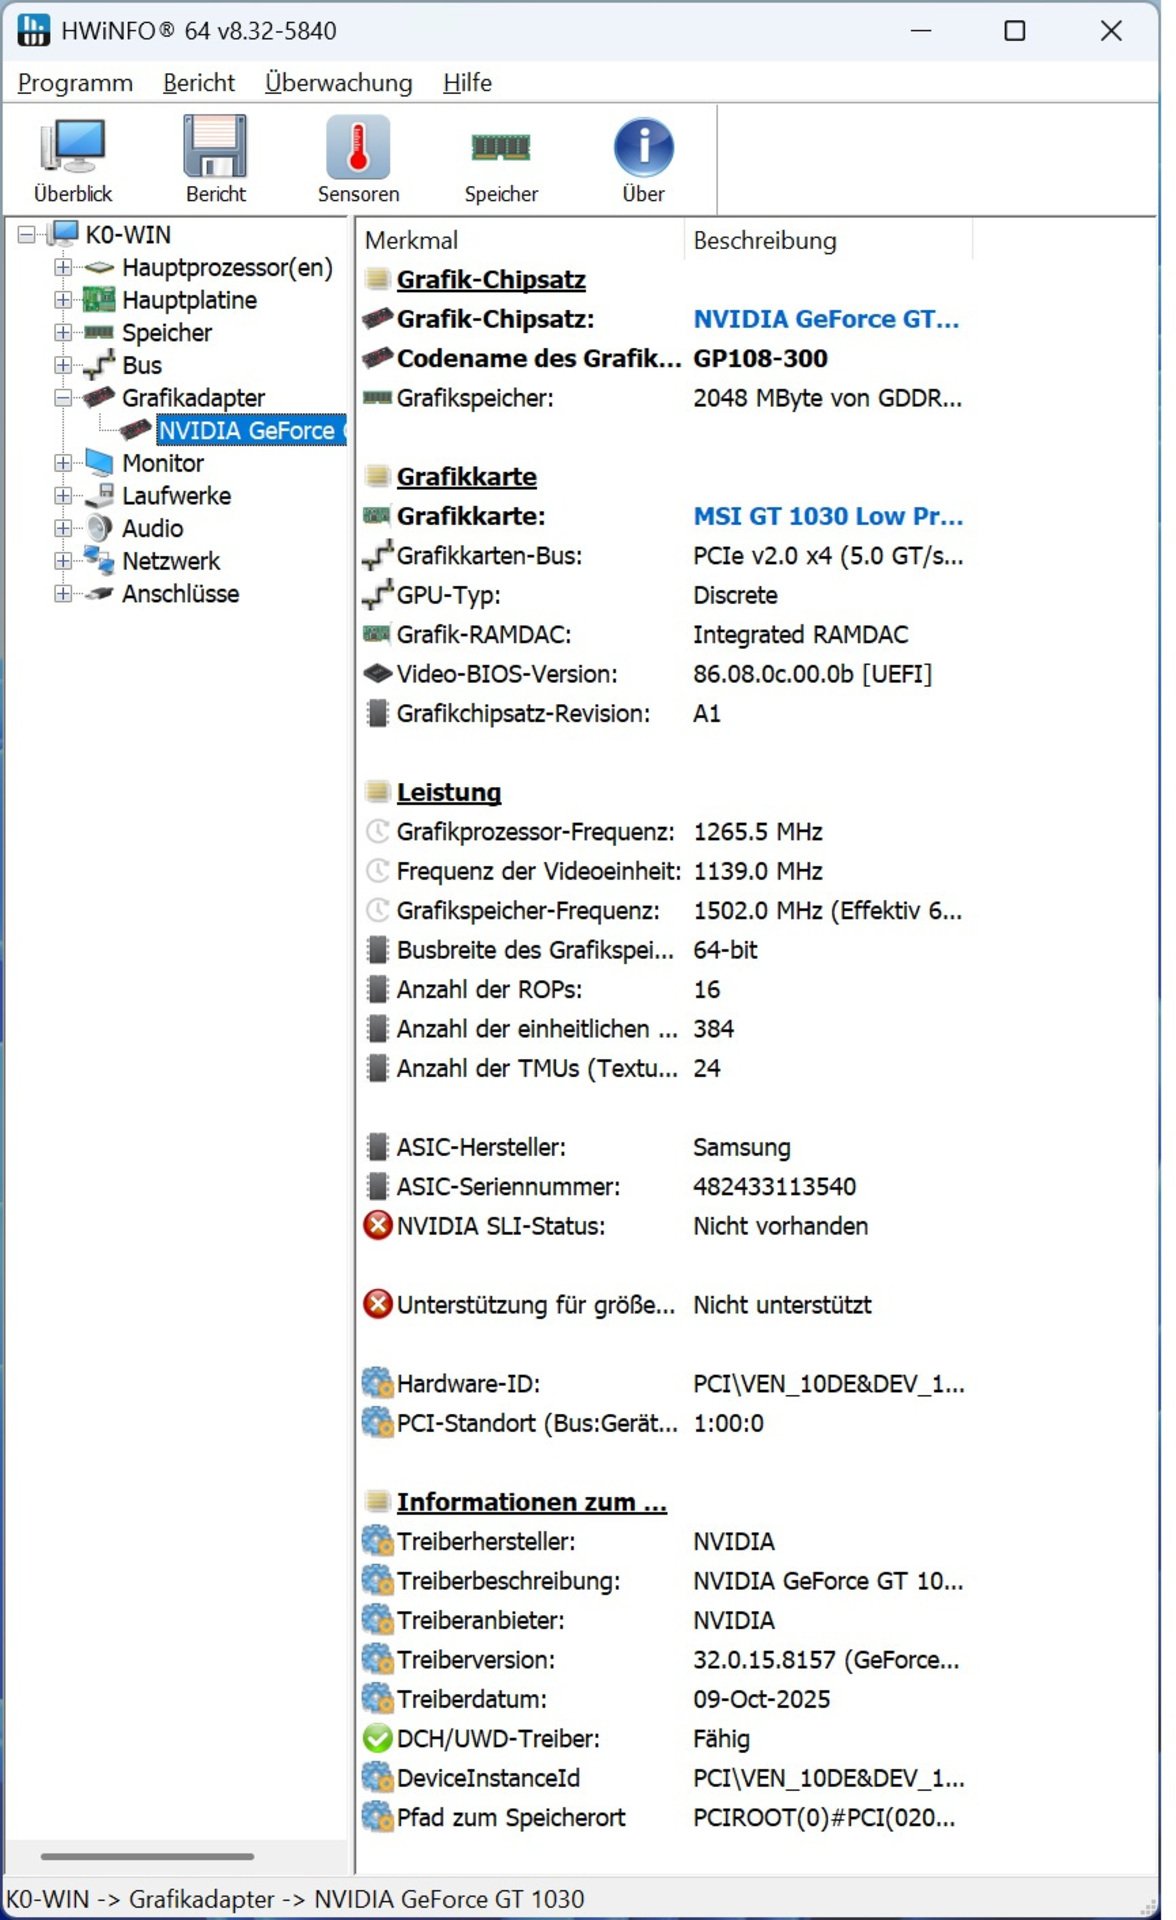Click the bus icon beside Grafikkarten-Bus
Image resolution: width=1176 pixels, height=1920 pixels.
pos(377,555)
